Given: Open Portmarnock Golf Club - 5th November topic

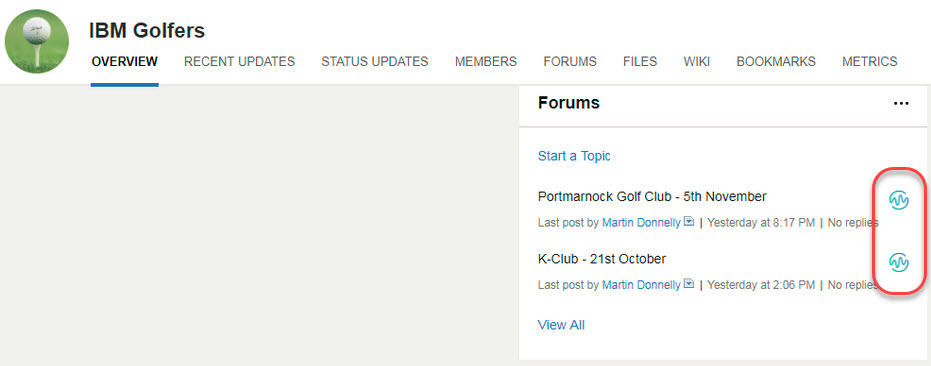Looking at the screenshot, I should [x=652, y=196].
